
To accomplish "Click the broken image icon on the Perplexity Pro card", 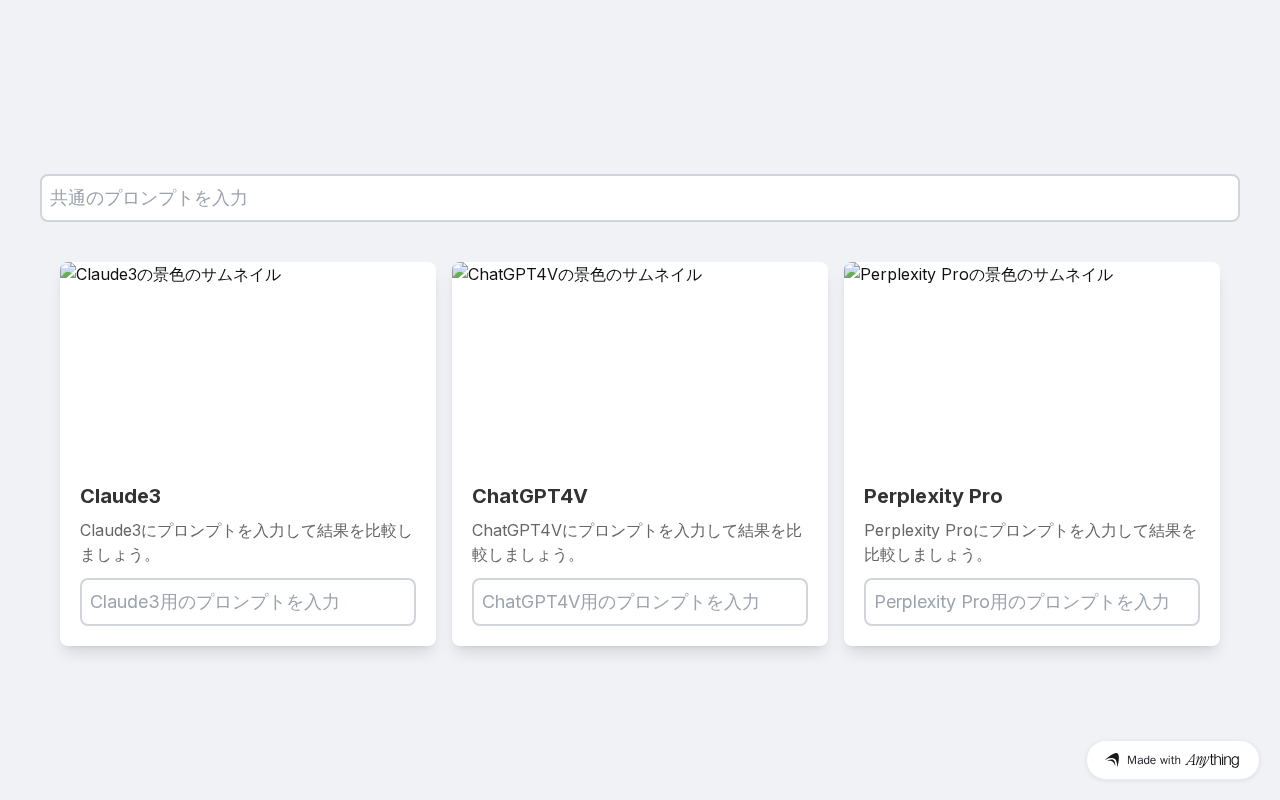I will pyautogui.click(x=852, y=271).
